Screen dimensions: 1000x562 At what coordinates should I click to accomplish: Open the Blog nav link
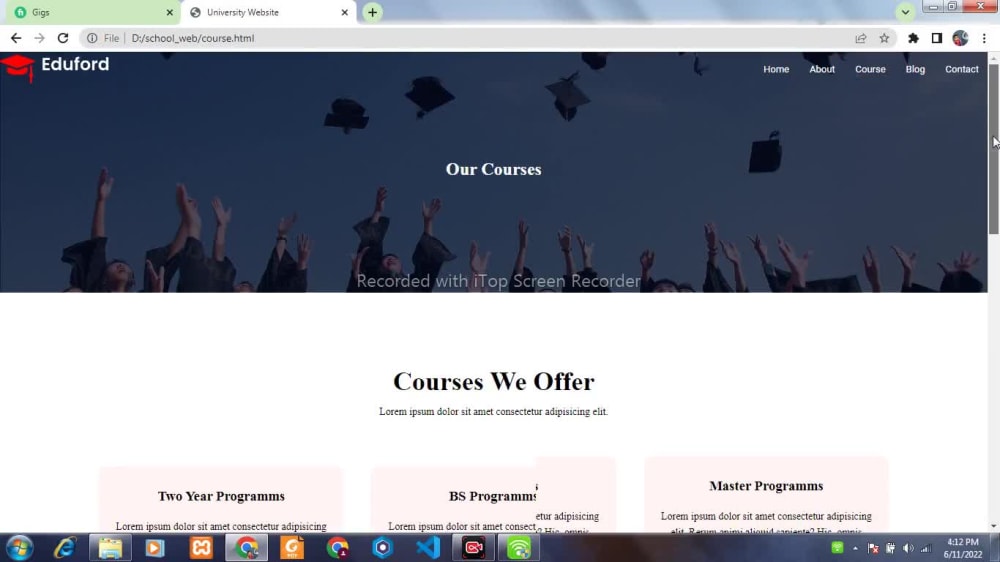(915, 69)
